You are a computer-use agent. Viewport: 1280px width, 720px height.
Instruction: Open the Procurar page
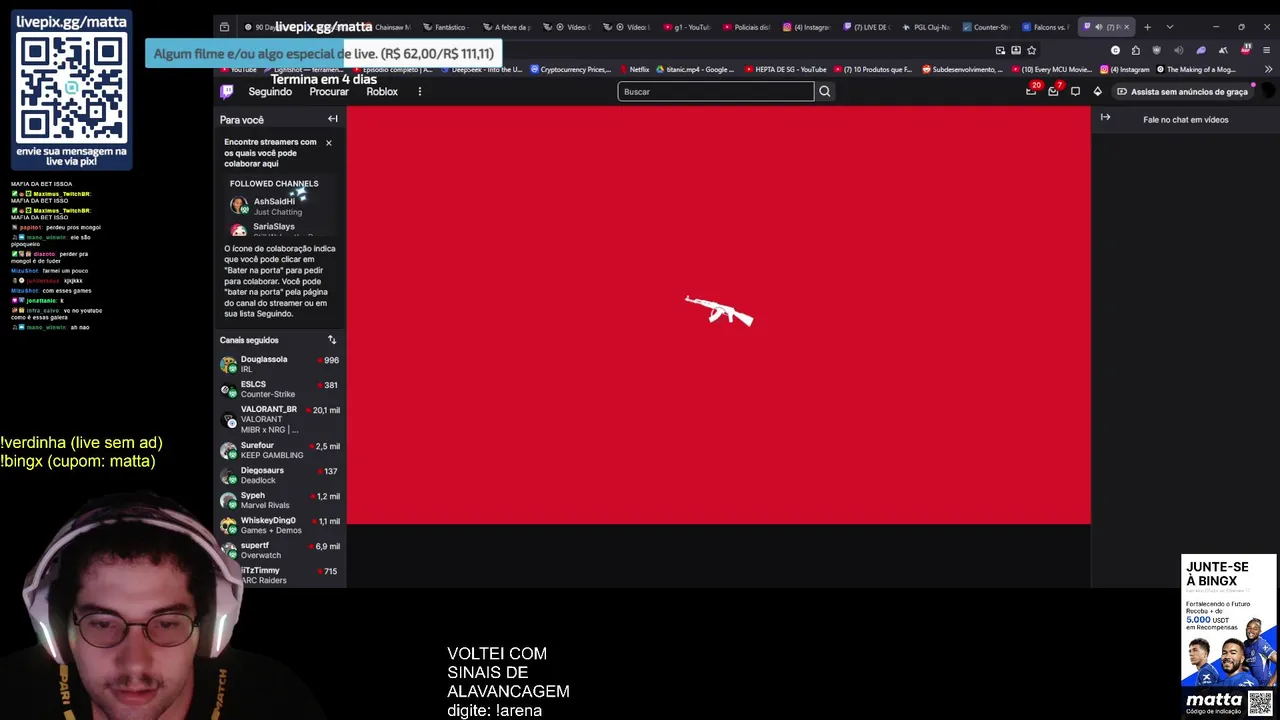point(329,92)
